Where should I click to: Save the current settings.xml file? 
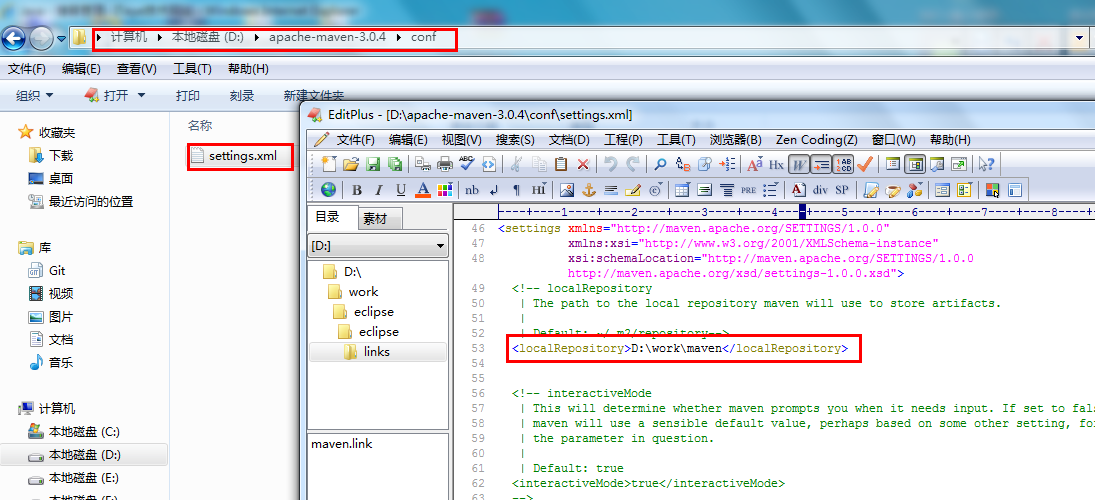pos(373,164)
